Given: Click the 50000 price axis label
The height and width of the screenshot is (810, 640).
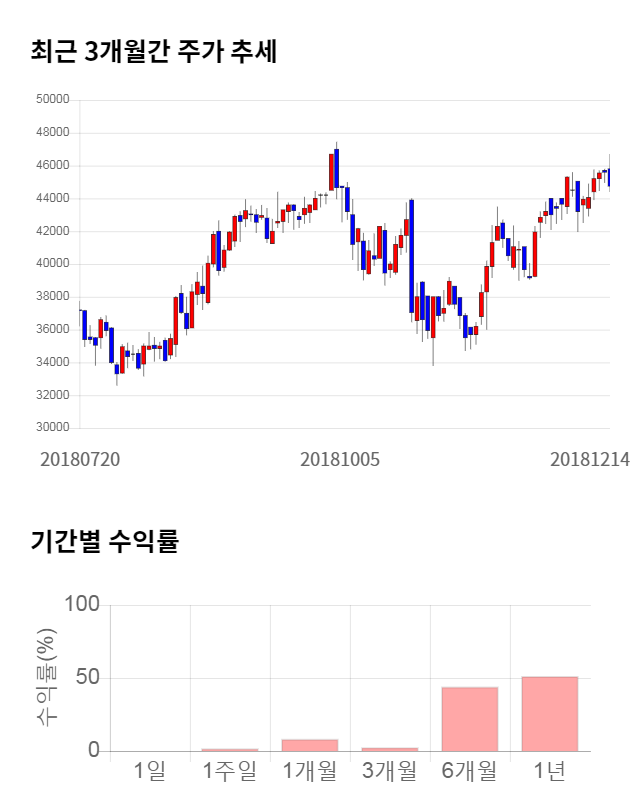Looking at the screenshot, I should click(x=52, y=100).
